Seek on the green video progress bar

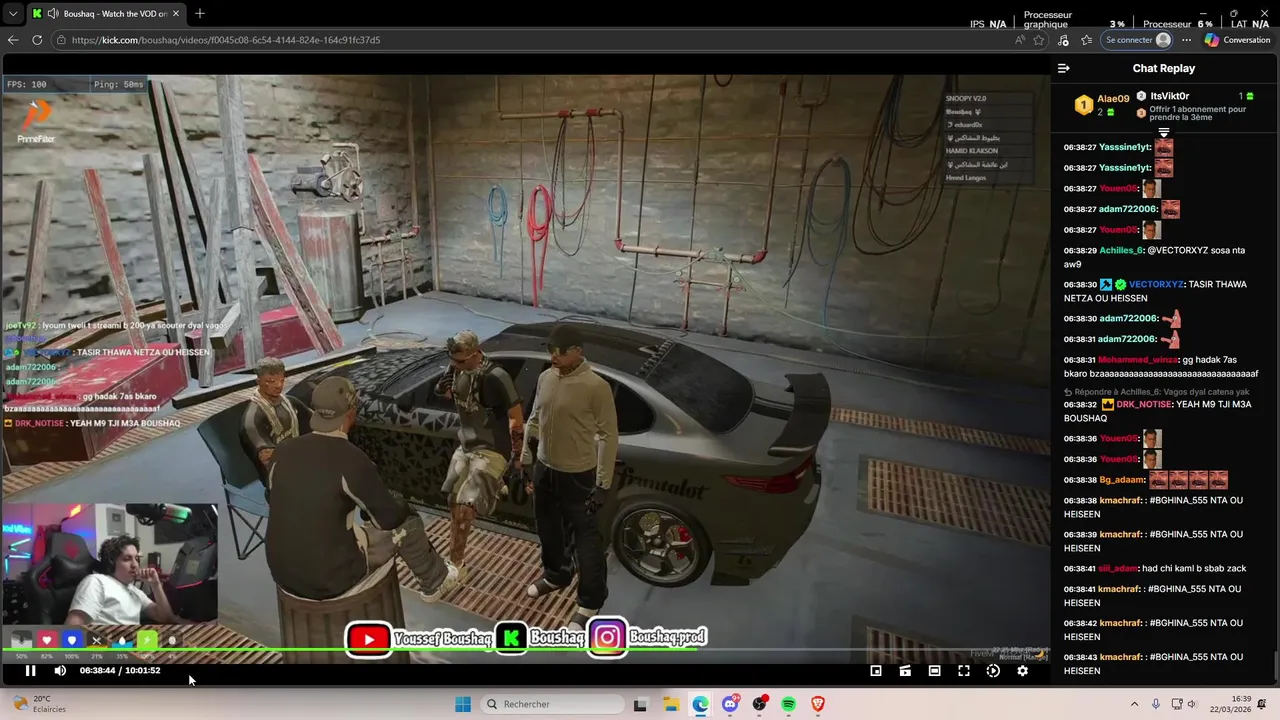(525, 651)
